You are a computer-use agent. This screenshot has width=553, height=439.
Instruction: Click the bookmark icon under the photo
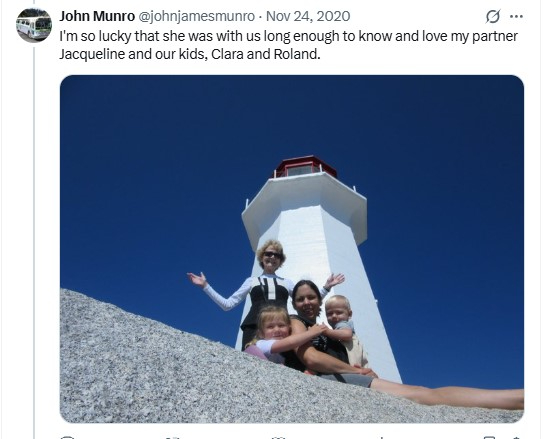(489, 437)
